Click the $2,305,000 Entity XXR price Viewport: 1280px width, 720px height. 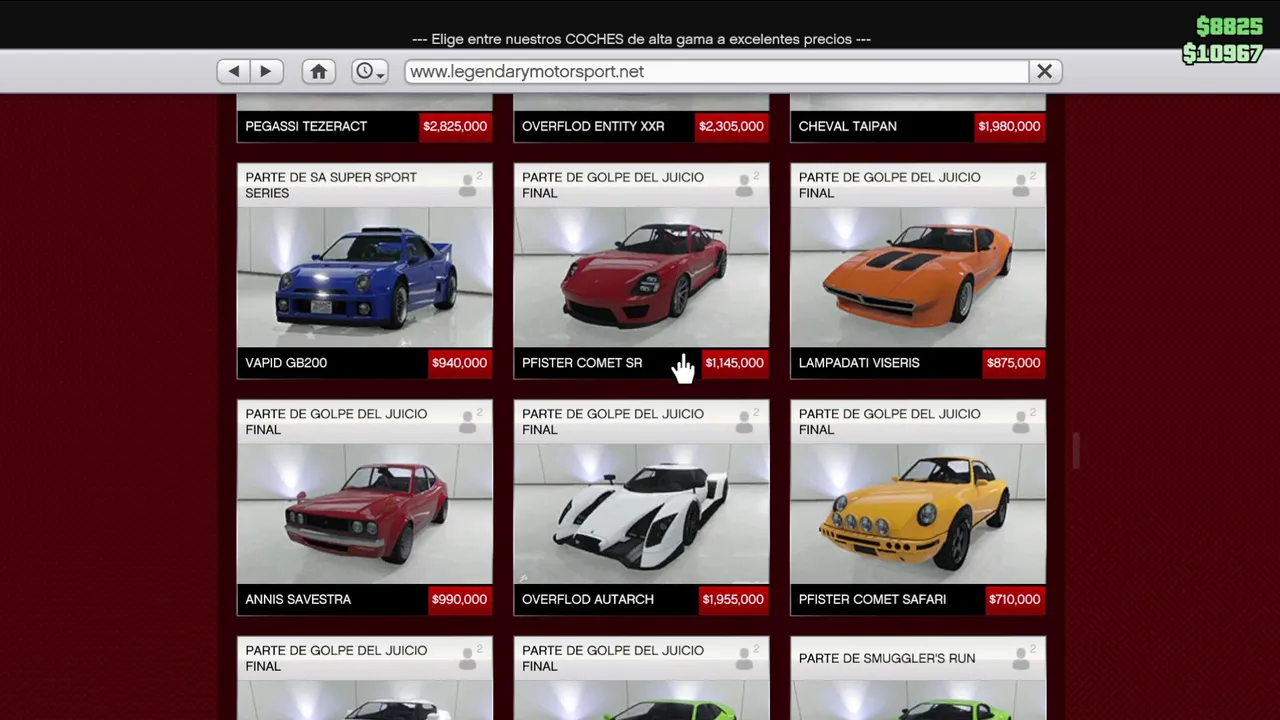[731, 126]
